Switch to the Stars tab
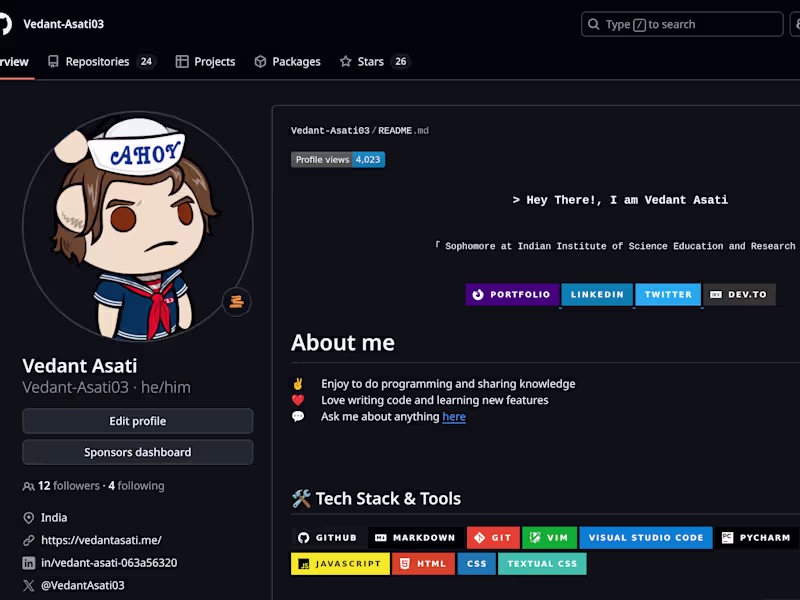800x600 pixels. pyautogui.click(x=372, y=61)
